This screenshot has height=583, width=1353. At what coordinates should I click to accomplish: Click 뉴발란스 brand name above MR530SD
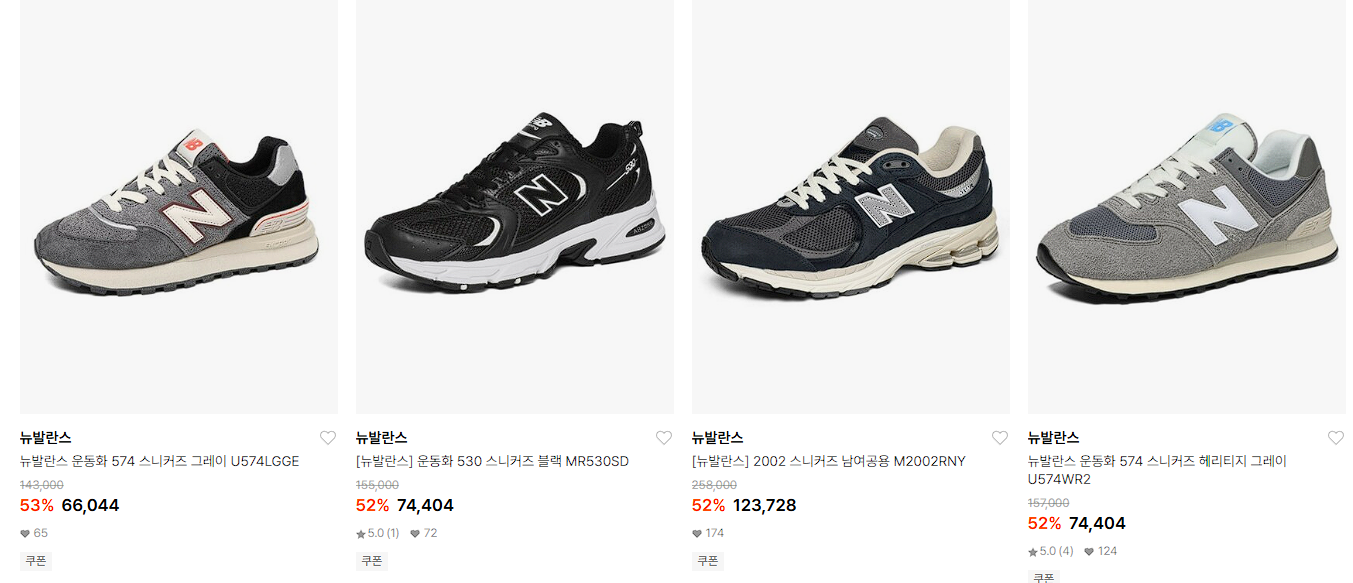tap(382, 438)
